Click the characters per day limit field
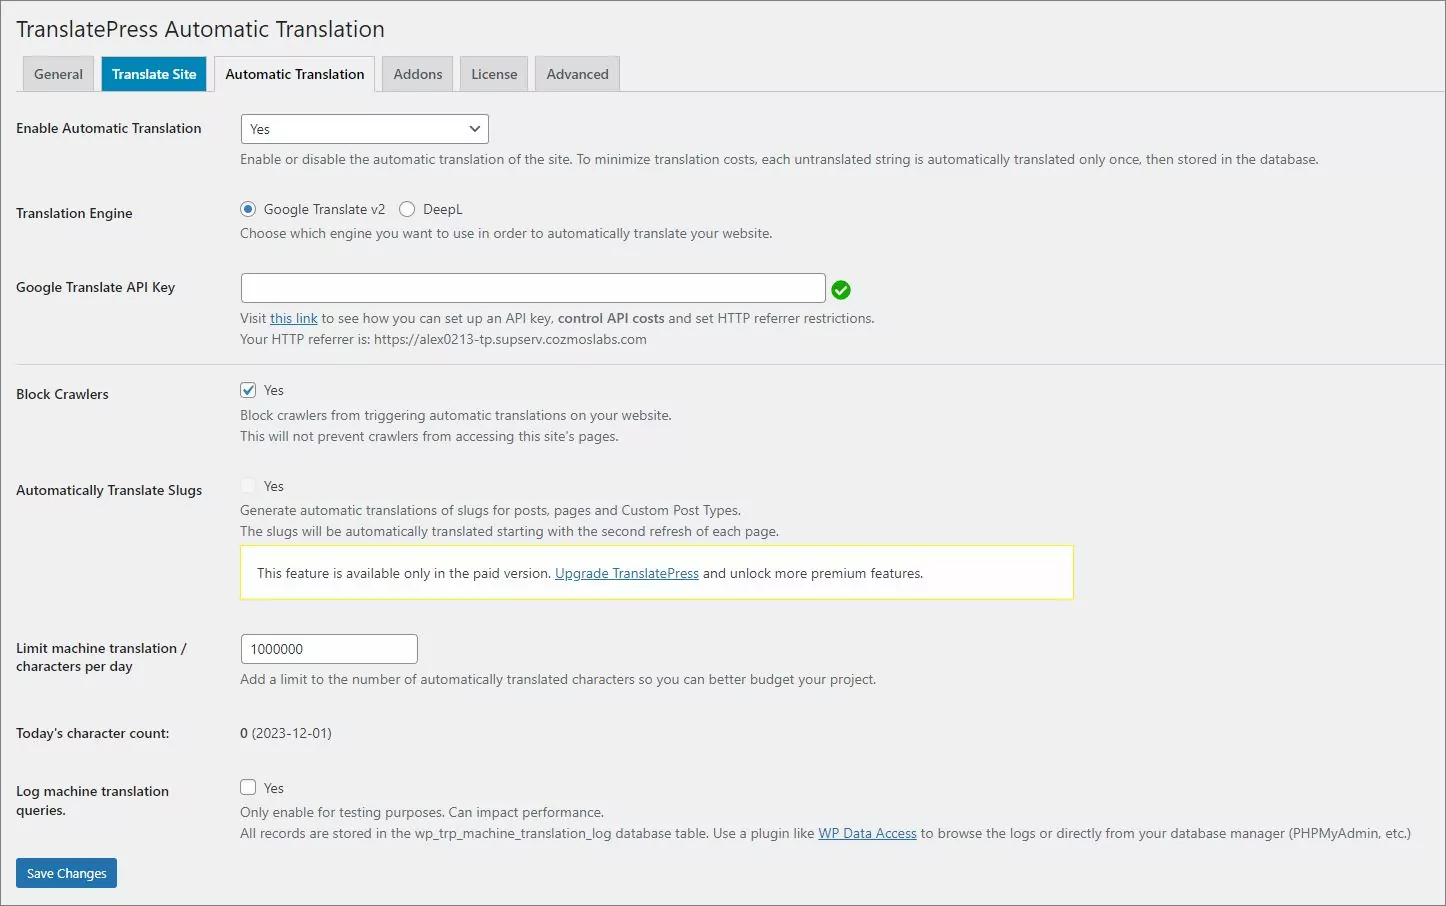This screenshot has width=1446, height=906. coord(329,649)
